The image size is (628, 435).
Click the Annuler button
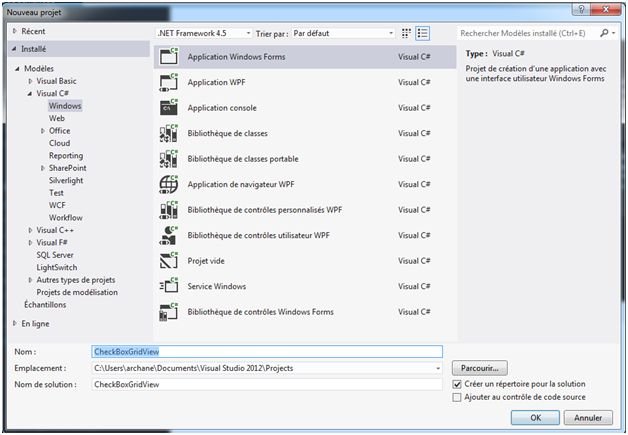588,418
